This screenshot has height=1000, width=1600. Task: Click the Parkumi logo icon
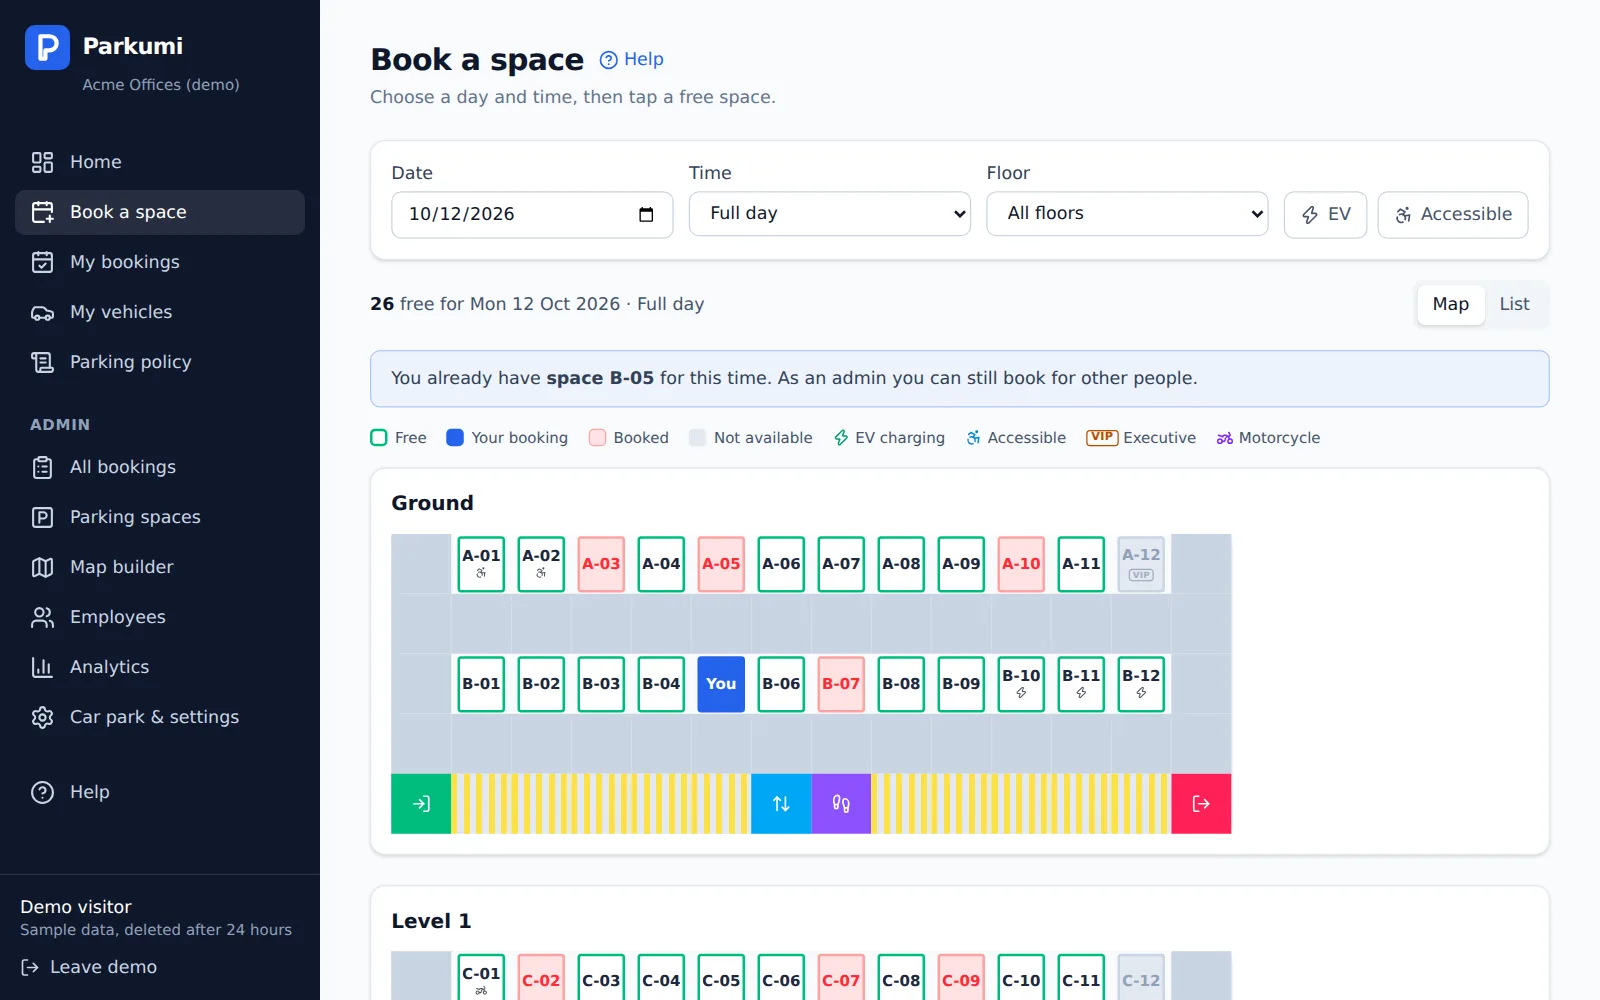[47, 47]
